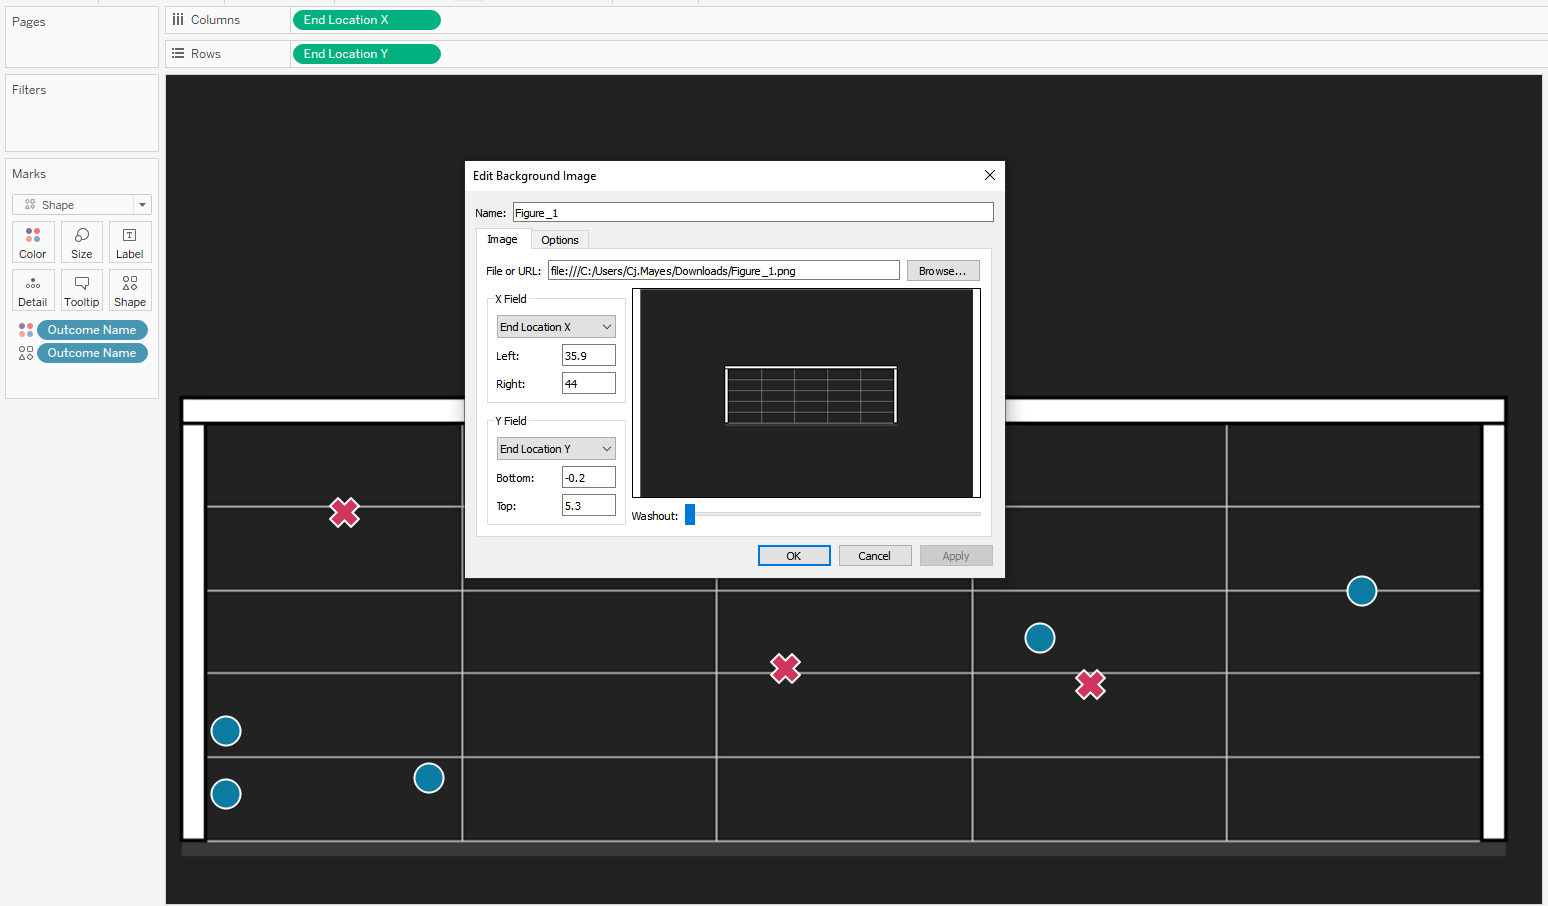Open the Detail marks card
The image size is (1548, 906).
(33, 290)
